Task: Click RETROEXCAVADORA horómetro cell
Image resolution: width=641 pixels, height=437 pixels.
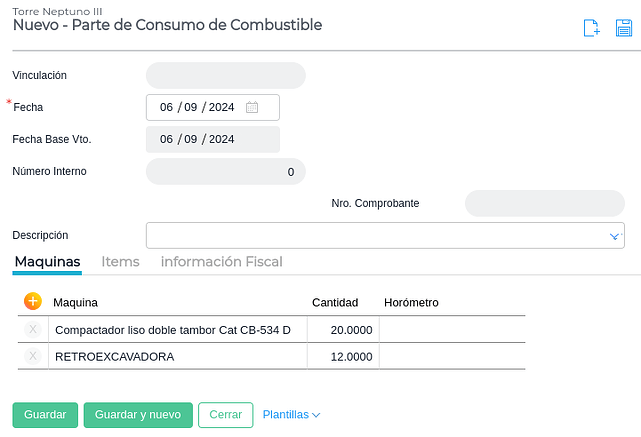Action: pyautogui.click(x=450, y=356)
